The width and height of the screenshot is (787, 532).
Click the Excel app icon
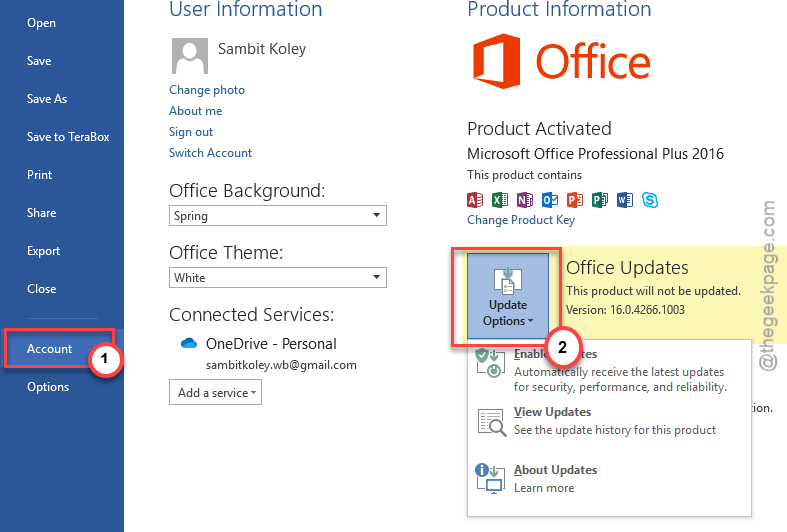500,200
